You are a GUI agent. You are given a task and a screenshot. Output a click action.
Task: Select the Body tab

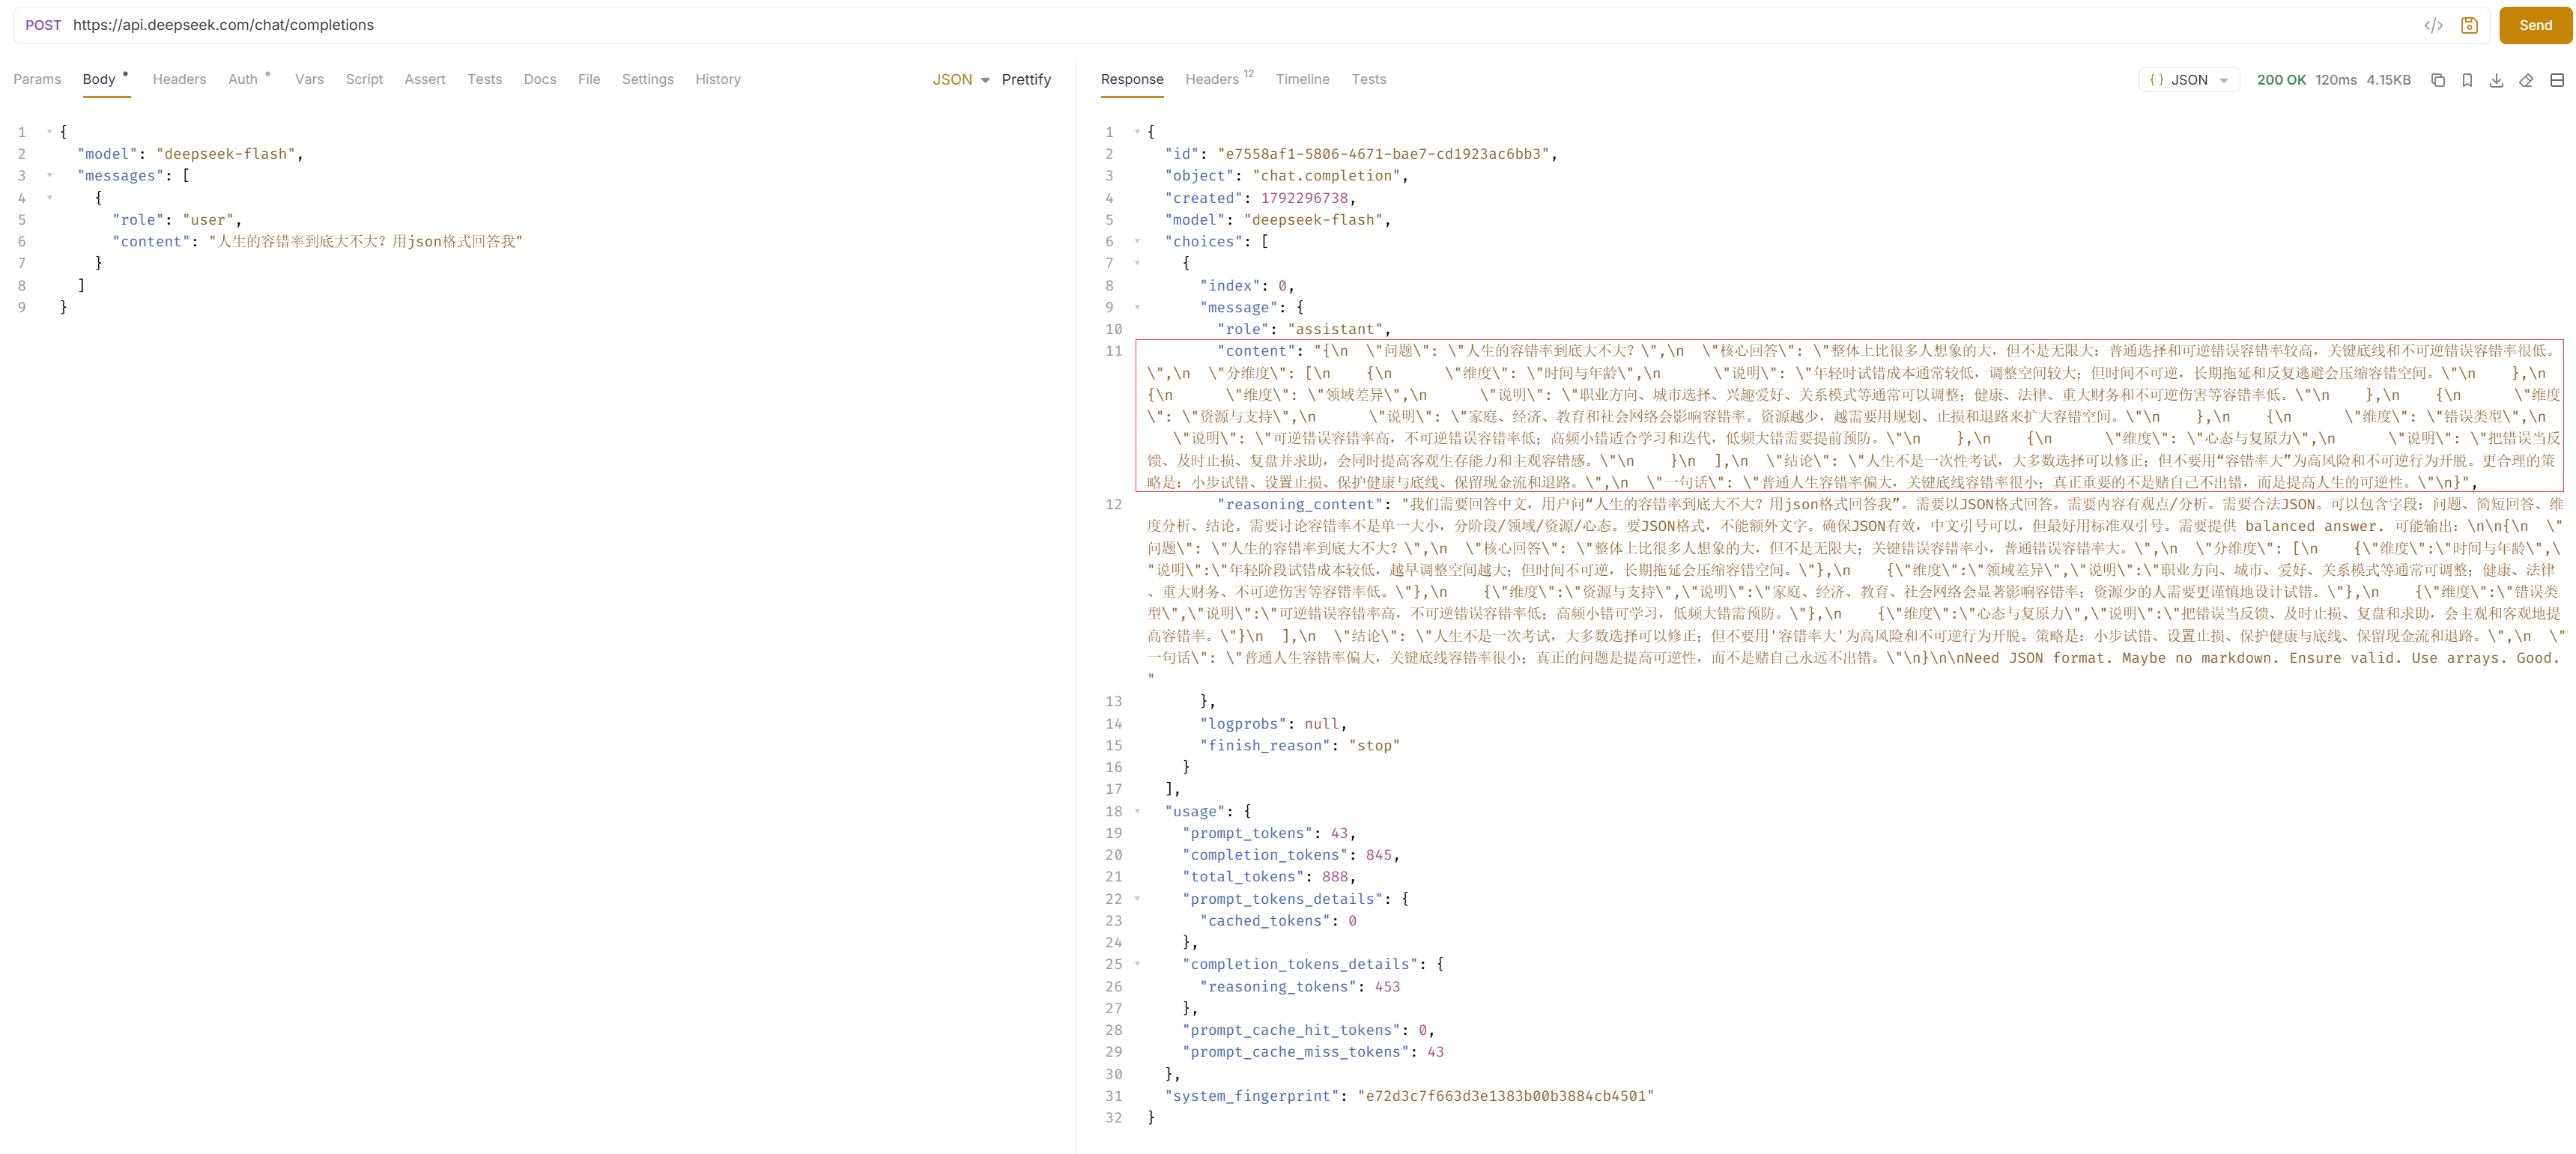click(x=99, y=80)
